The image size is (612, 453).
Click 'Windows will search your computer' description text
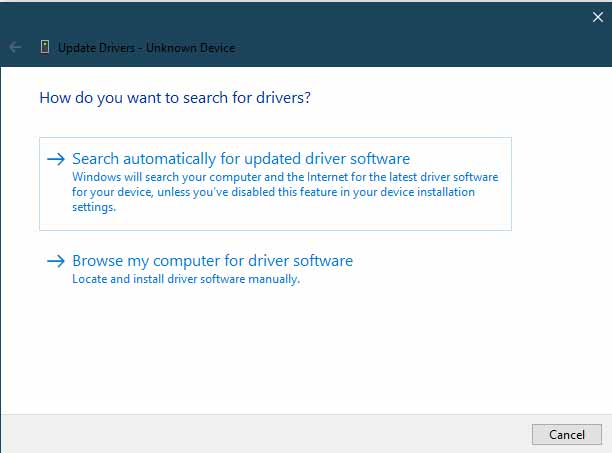(x=285, y=192)
